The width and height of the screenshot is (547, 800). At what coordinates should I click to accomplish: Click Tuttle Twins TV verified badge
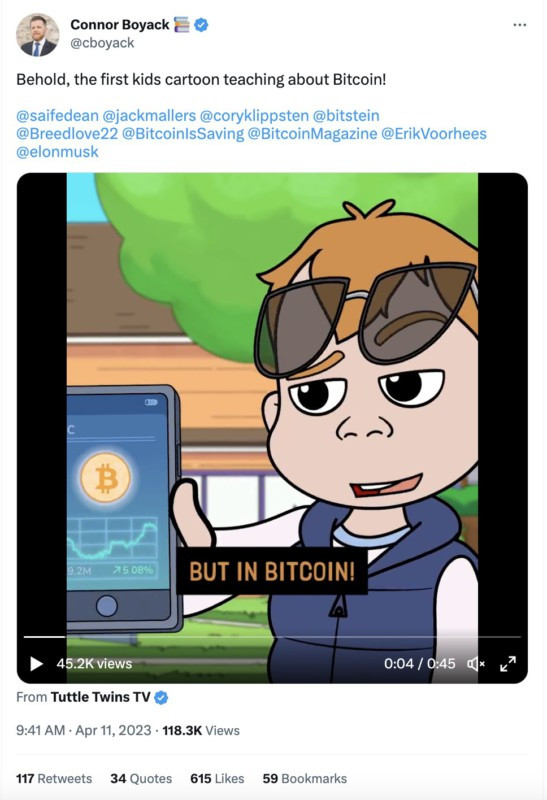[161, 697]
